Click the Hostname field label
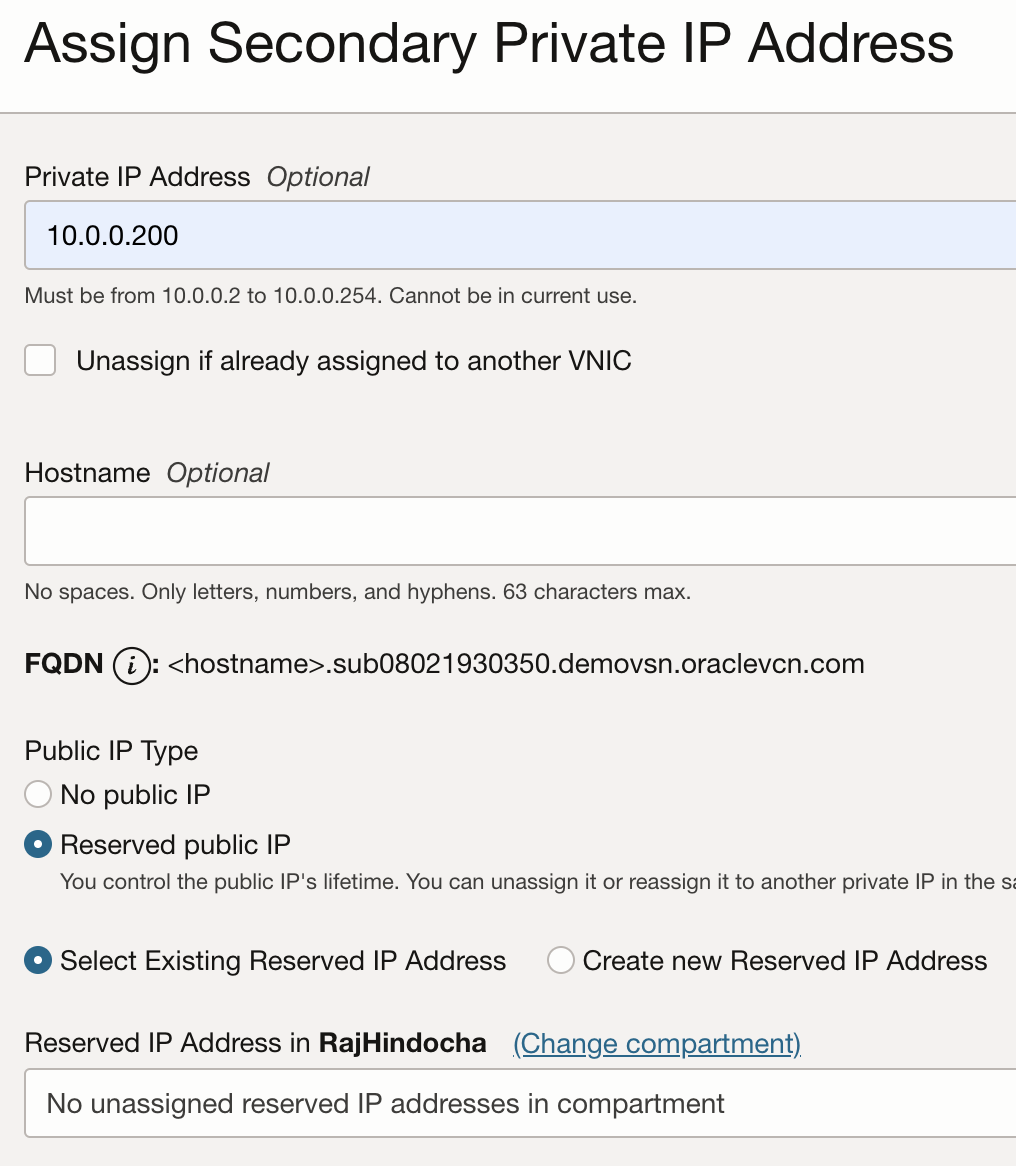Screen dimensions: 1016x1166 (87, 473)
